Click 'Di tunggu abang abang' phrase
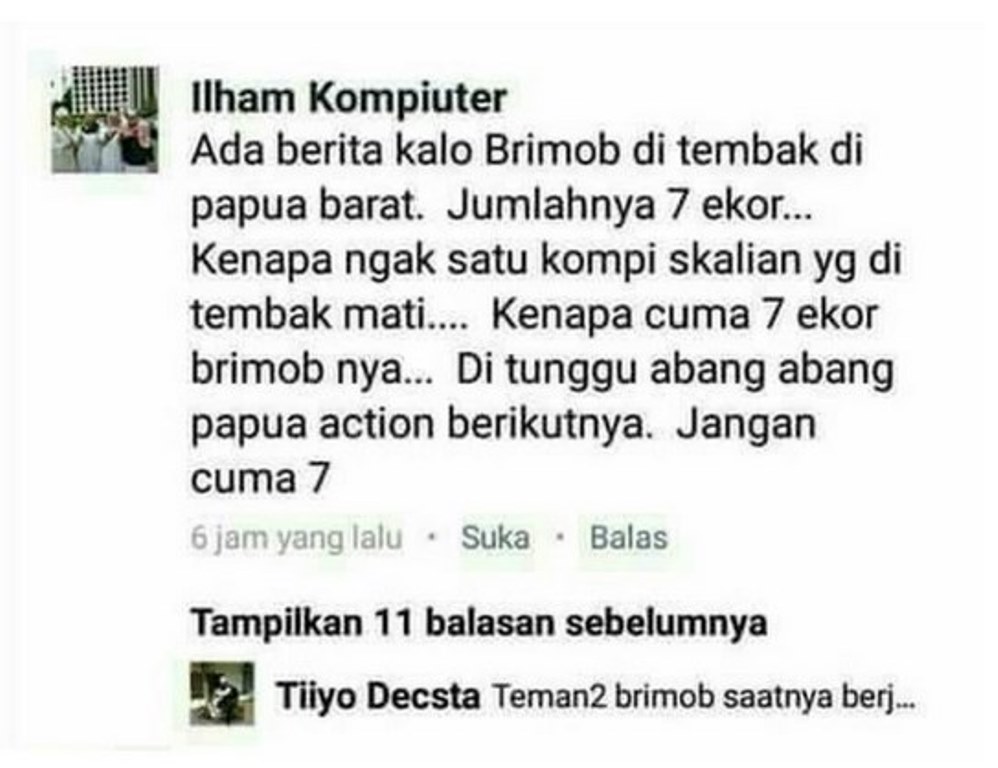The height and width of the screenshot is (768, 998). [x=675, y=370]
